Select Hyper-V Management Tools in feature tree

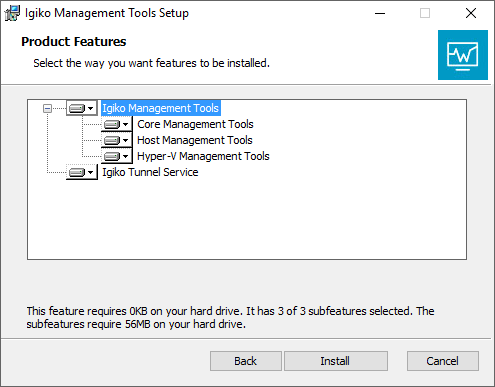203,156
